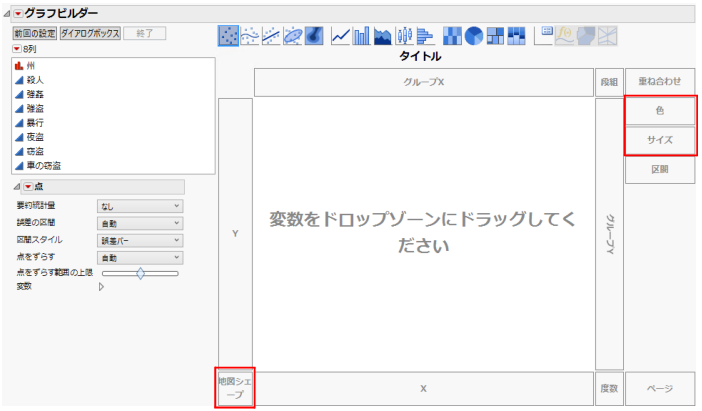Expand the 変数 disclosure triangle

(x=101, y=287)
